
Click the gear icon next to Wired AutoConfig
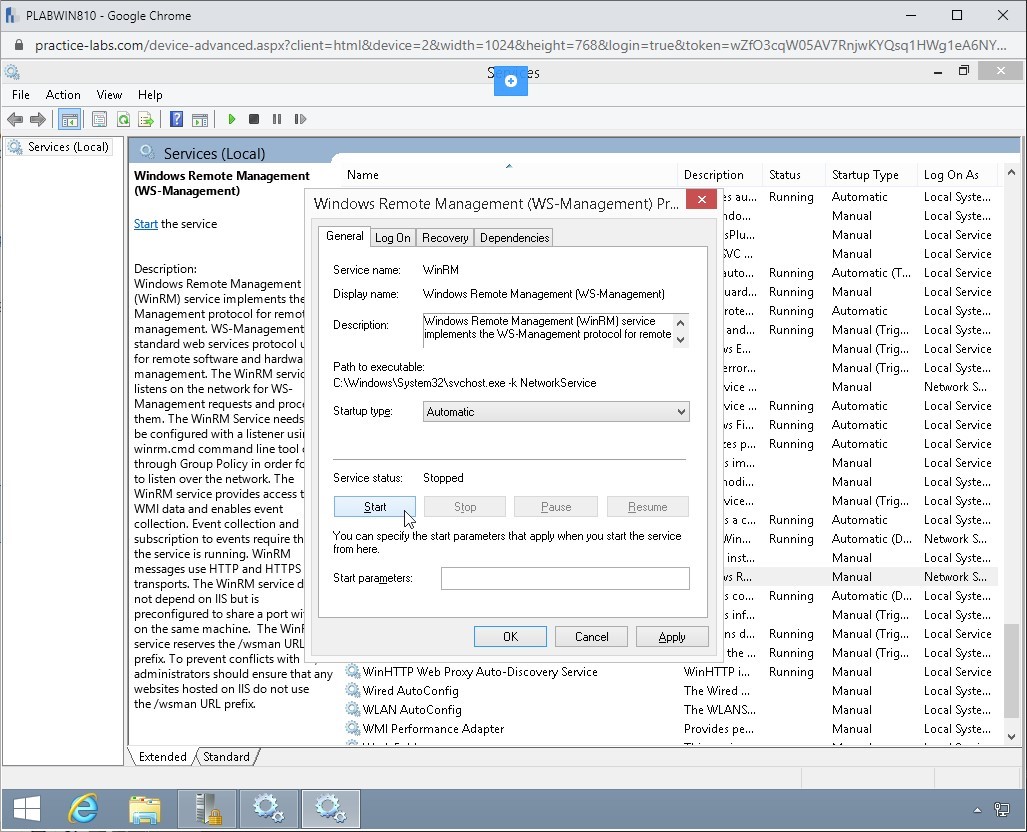(x=353, y=690)
